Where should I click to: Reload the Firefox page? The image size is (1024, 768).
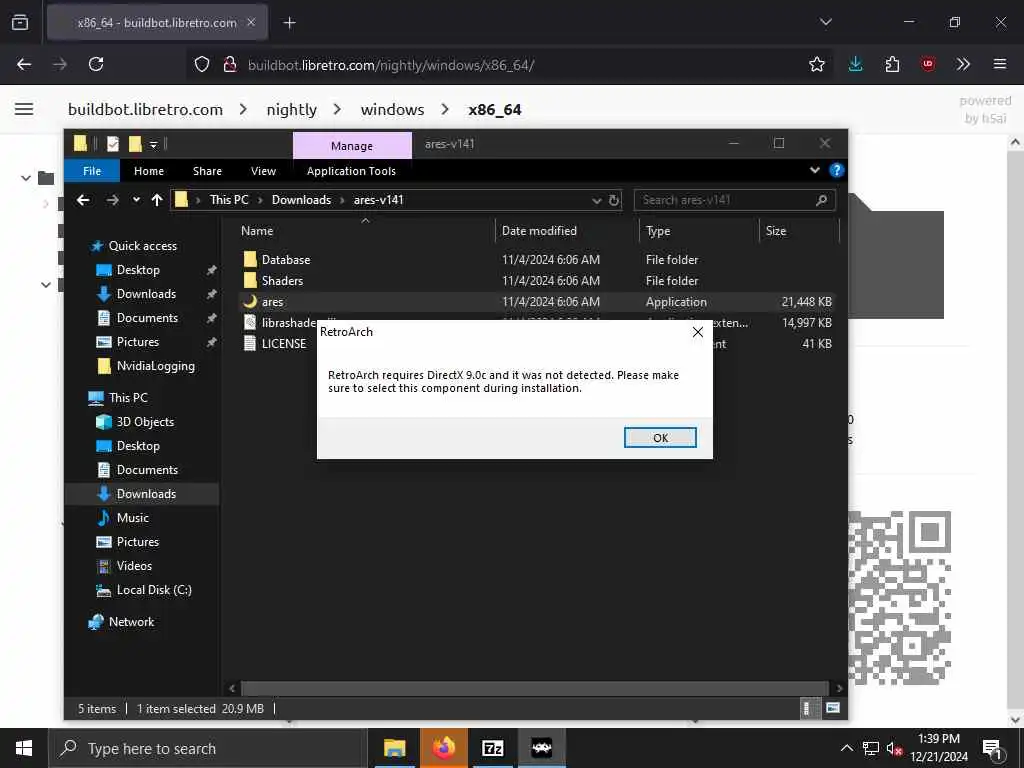coord(96,64)
